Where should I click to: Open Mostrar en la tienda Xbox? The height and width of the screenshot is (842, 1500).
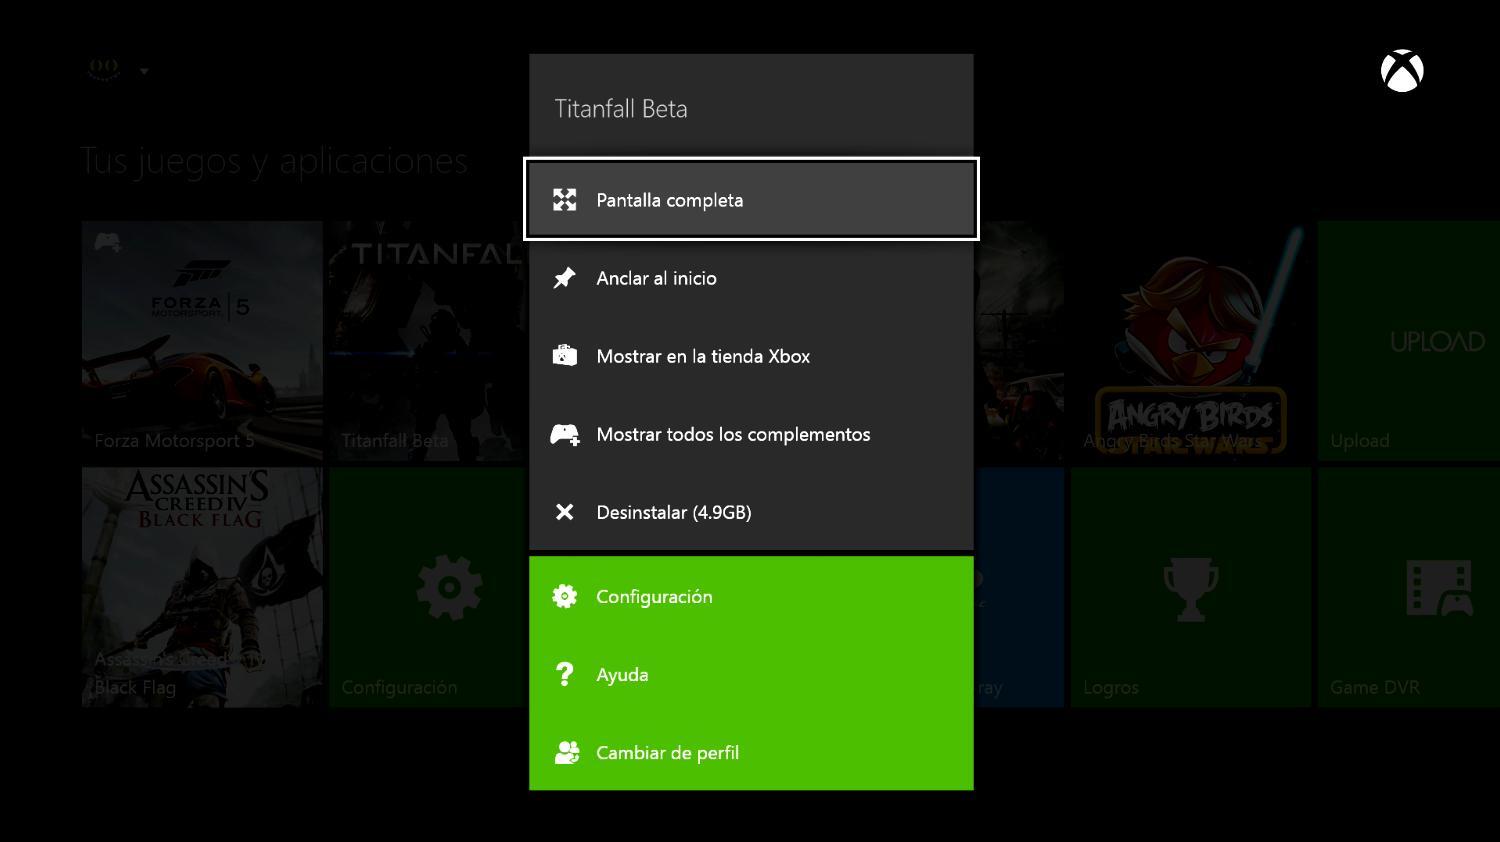751,356
